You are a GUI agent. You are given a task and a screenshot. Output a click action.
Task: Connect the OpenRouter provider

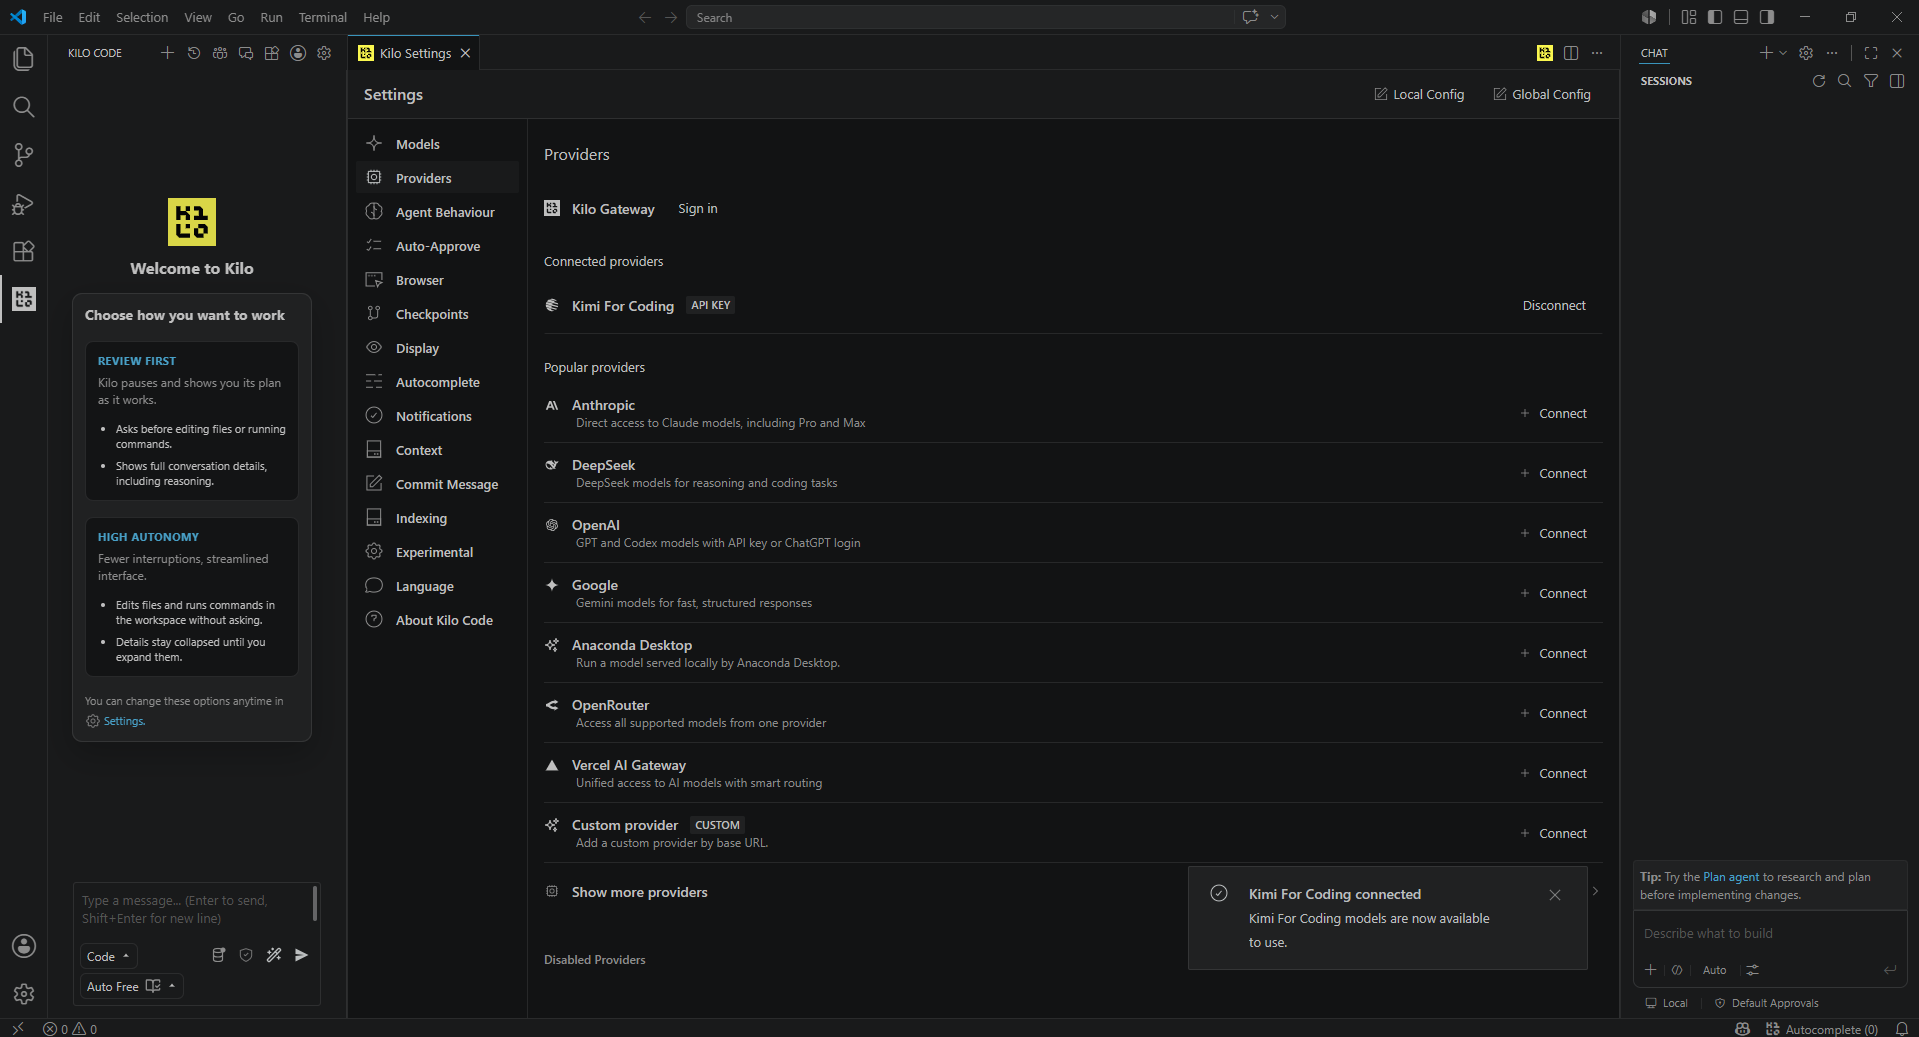1554,713
